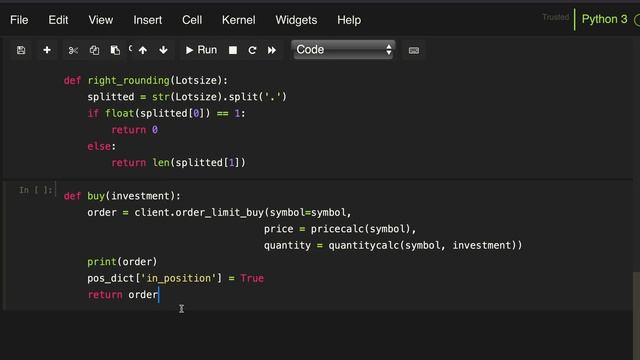Open the Cell menu

192,20
